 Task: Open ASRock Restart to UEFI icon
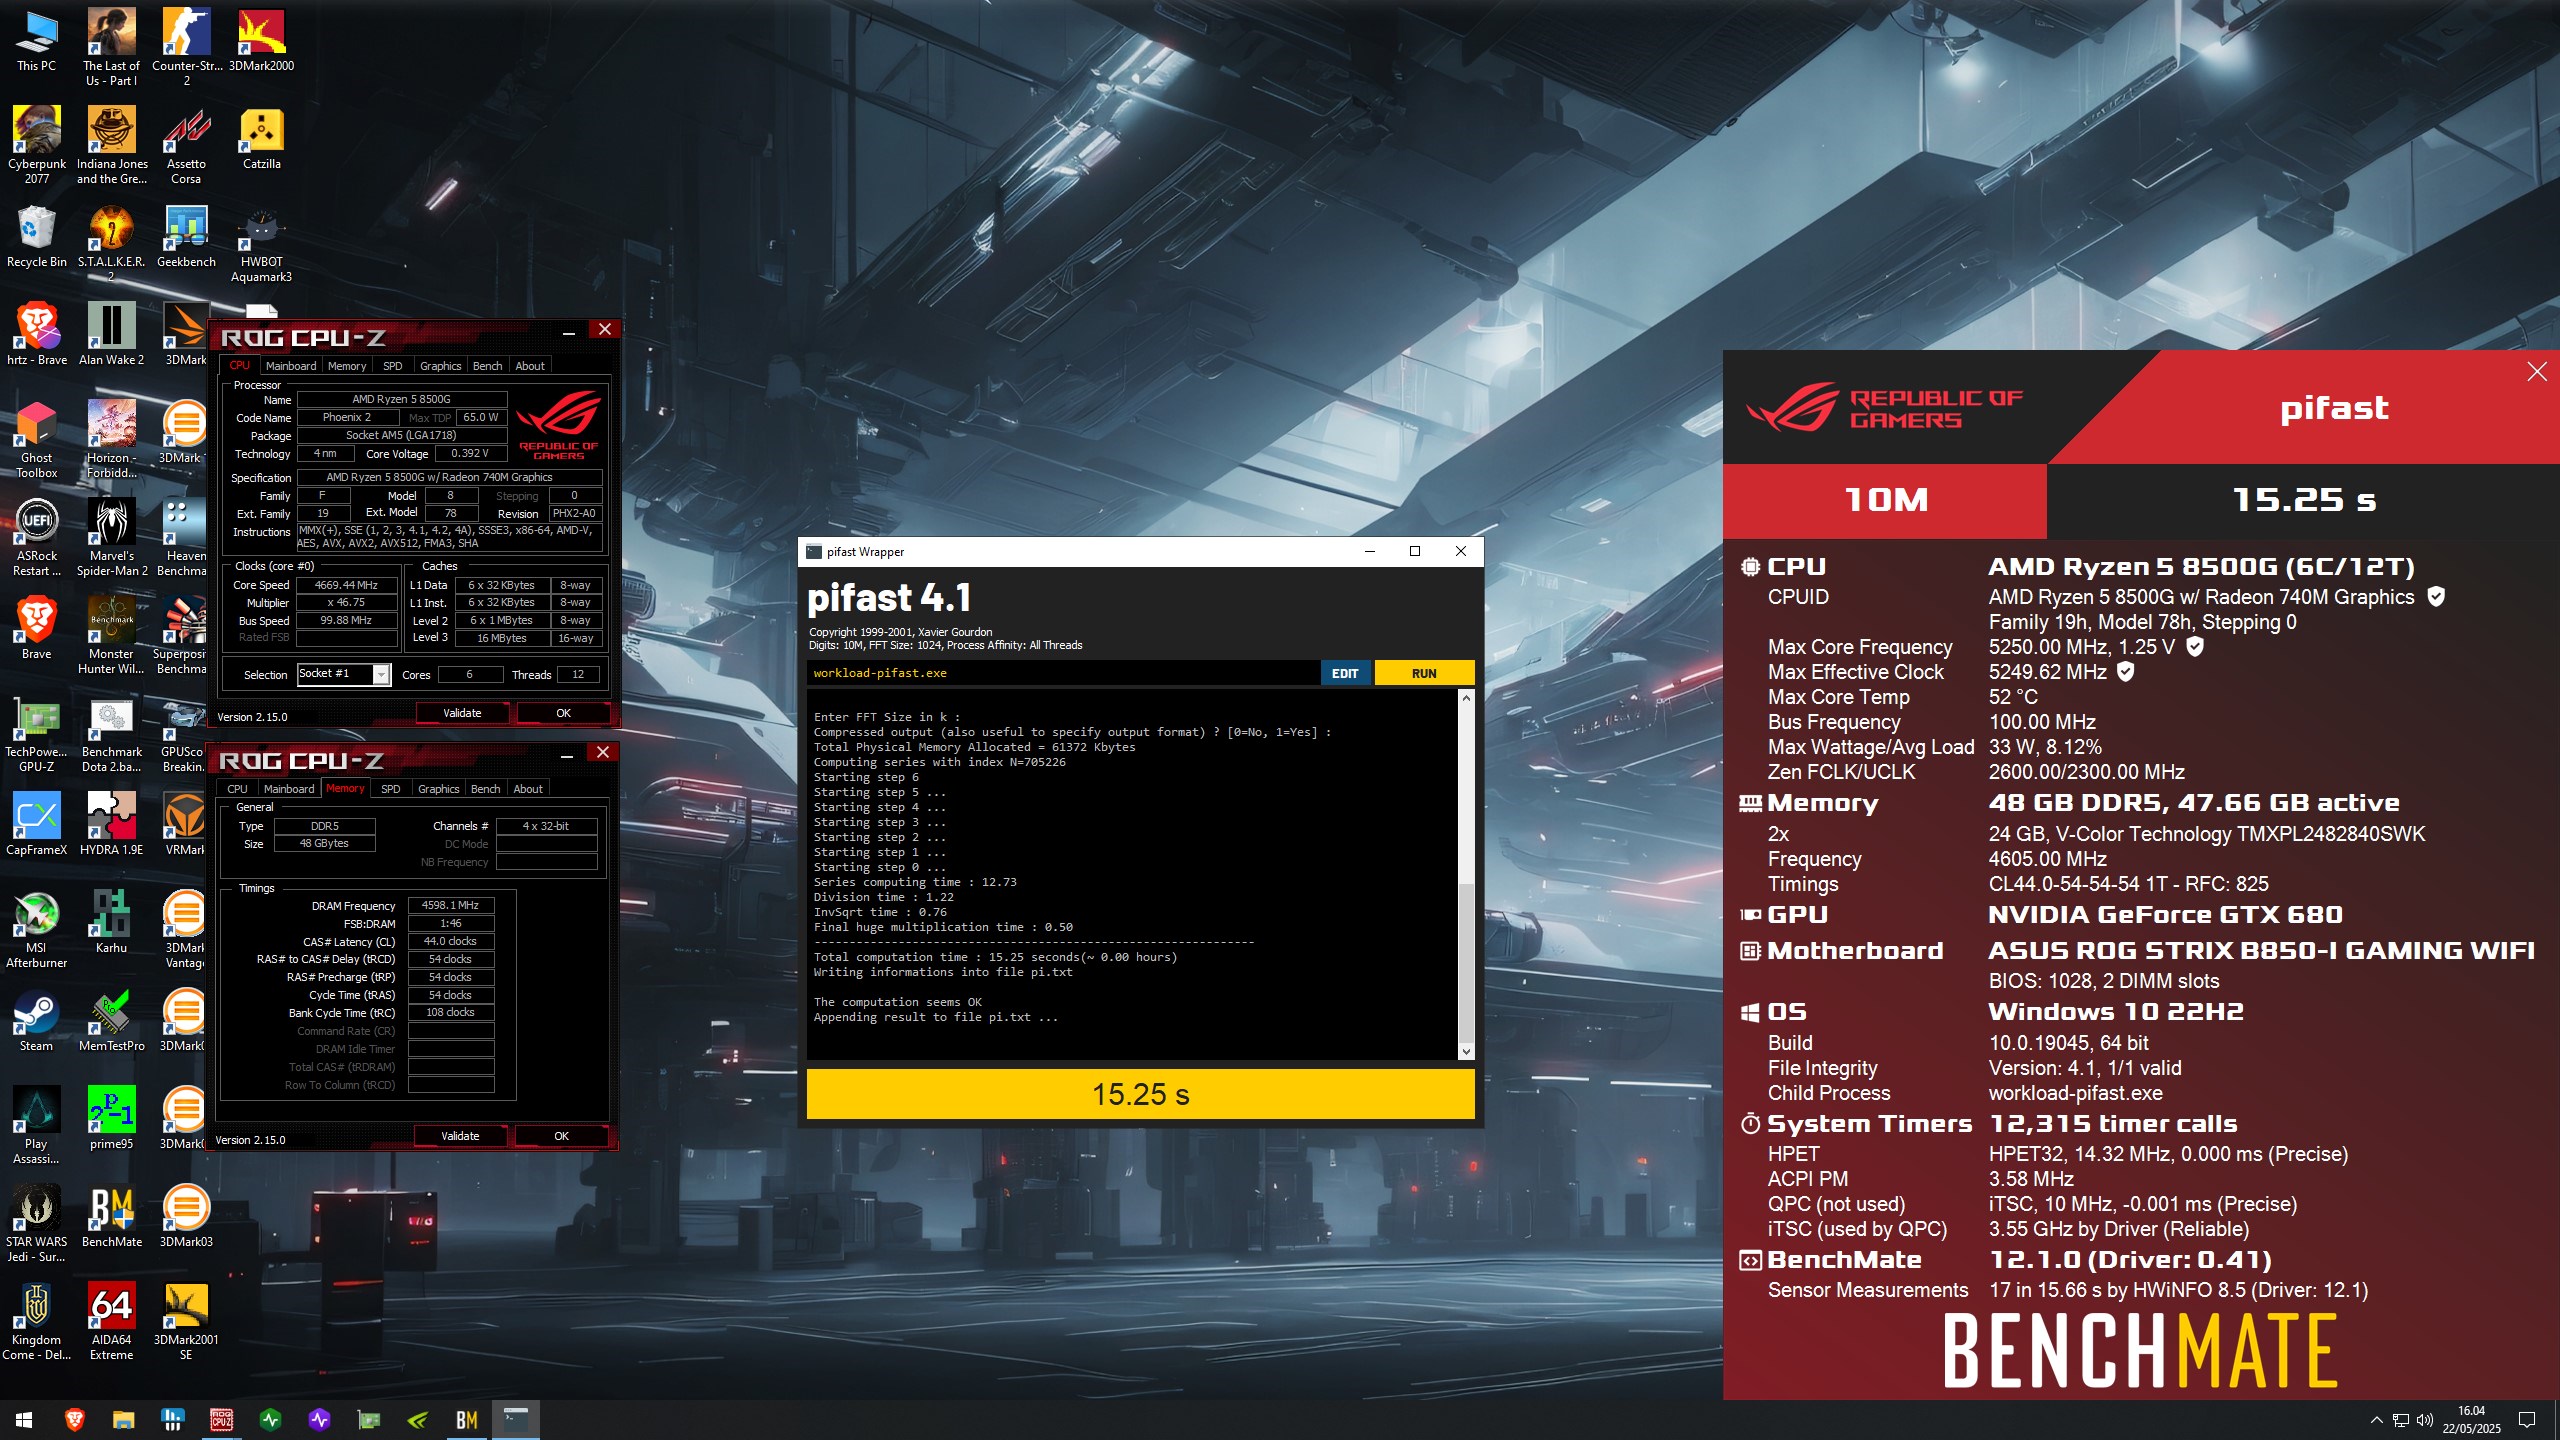coord(36,539)
